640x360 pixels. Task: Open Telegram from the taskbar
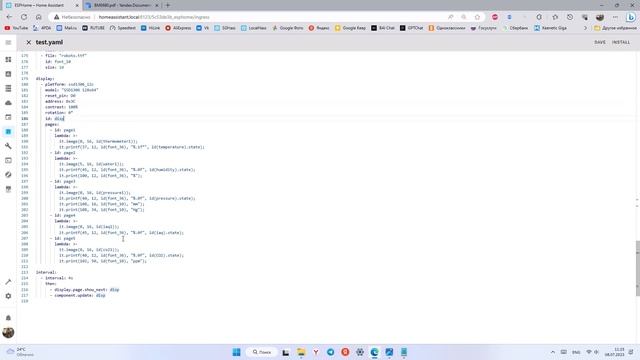[x=331, y=352]
